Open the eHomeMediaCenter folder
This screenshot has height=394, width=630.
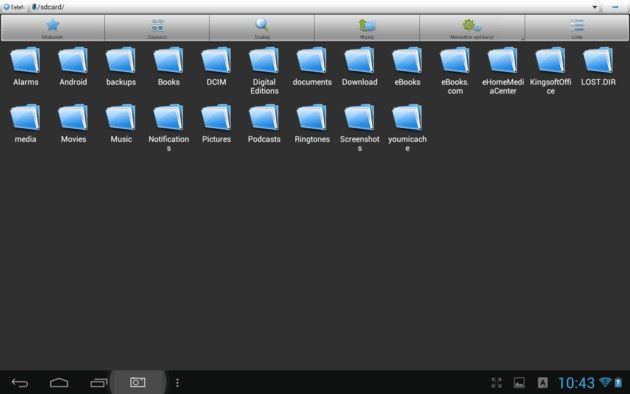(x=503, y=71)
